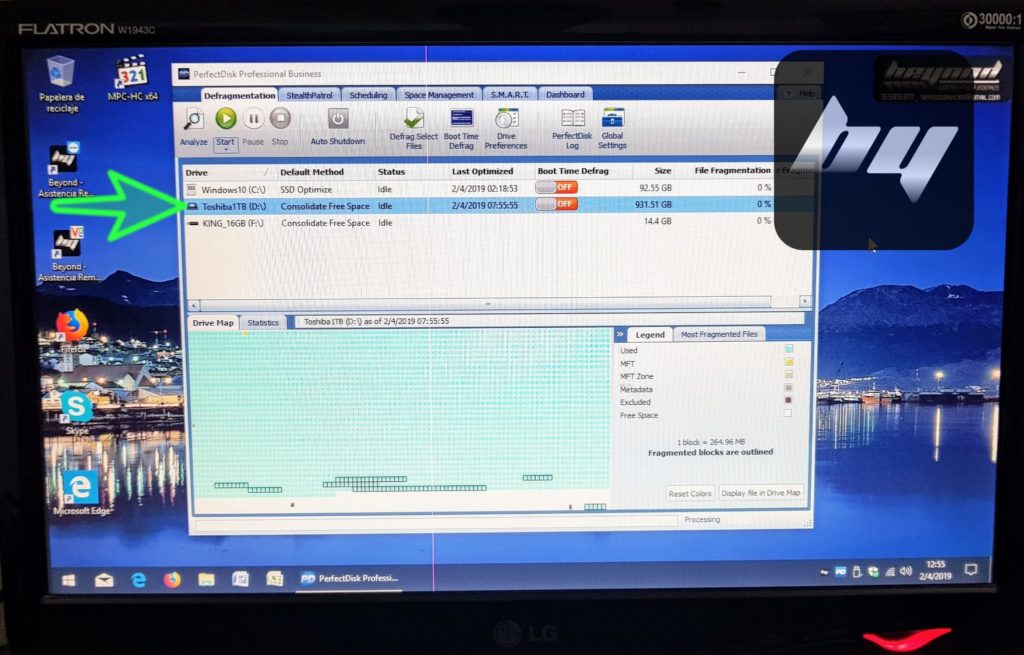Open Drive Preferences
The image size is (1024, 655).
click(x=506, y=129)
